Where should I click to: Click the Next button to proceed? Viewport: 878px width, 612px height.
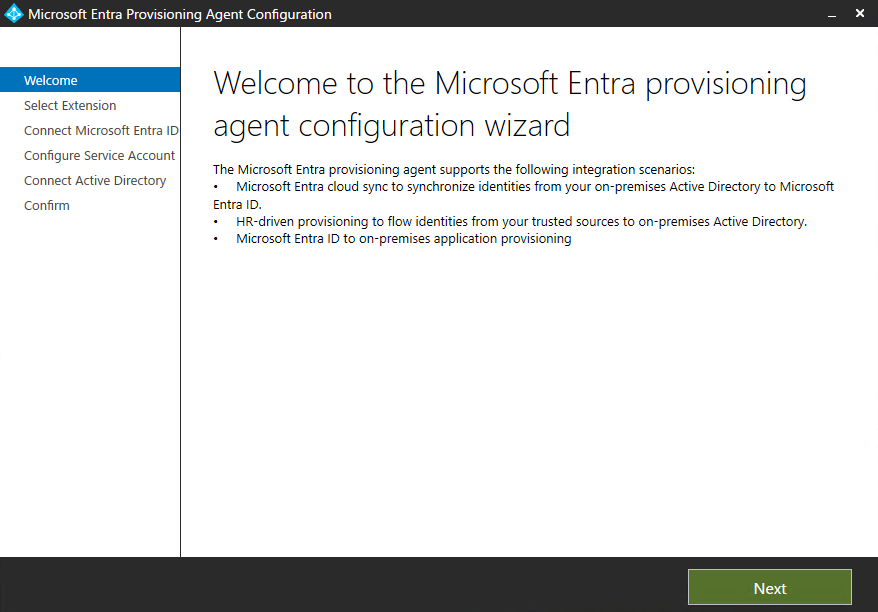coord(769,587)
